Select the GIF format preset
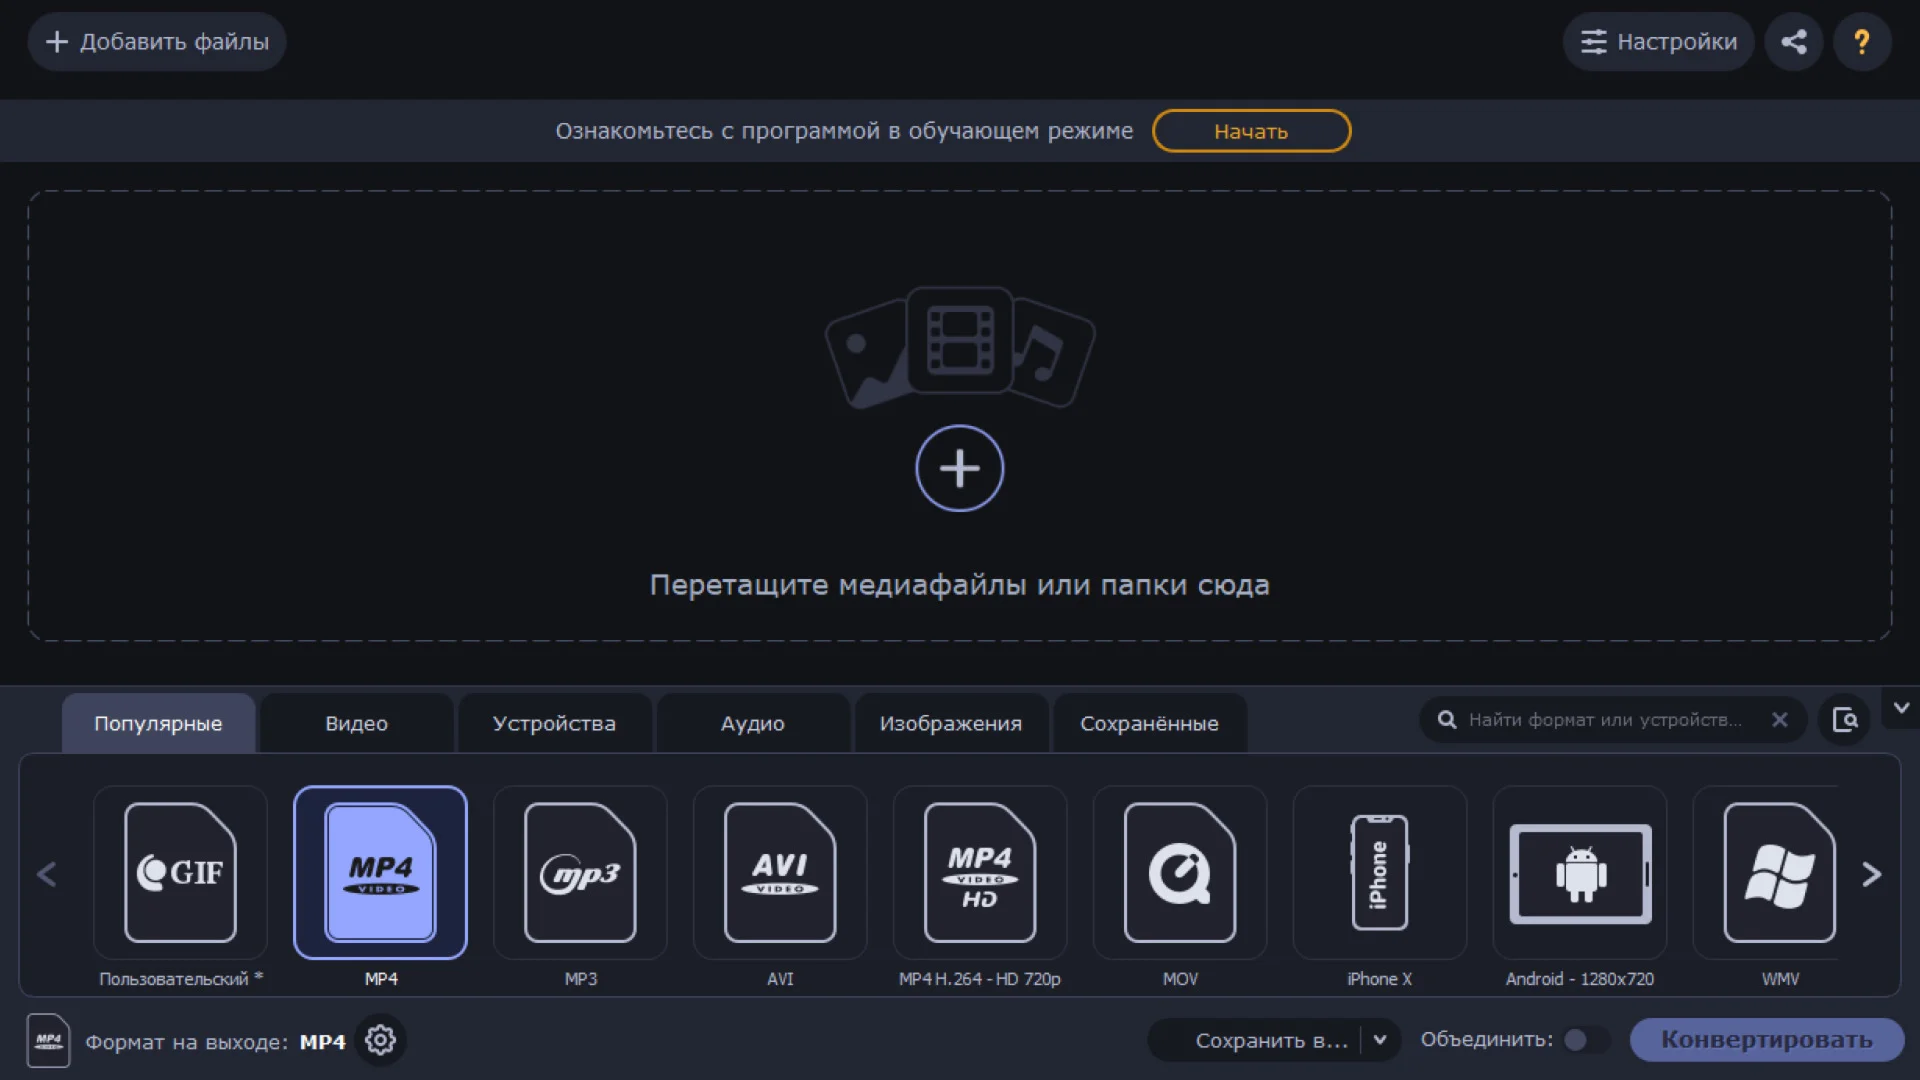 tap(180, 872)
